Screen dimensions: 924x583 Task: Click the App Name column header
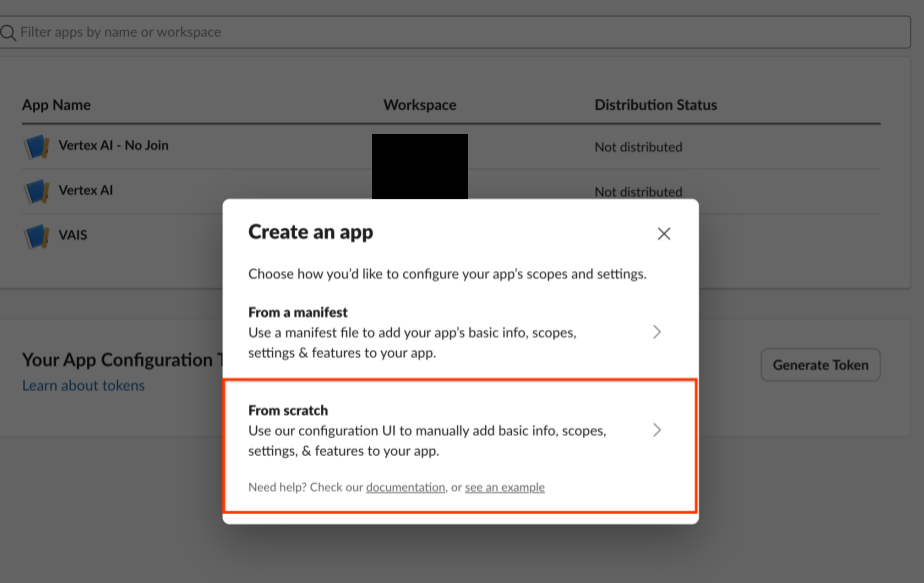pos(56,105)
